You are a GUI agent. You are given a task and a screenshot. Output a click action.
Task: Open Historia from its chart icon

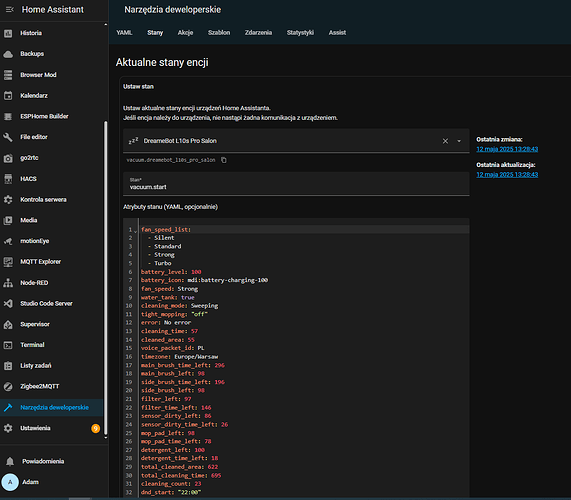[x=8, y=34]
